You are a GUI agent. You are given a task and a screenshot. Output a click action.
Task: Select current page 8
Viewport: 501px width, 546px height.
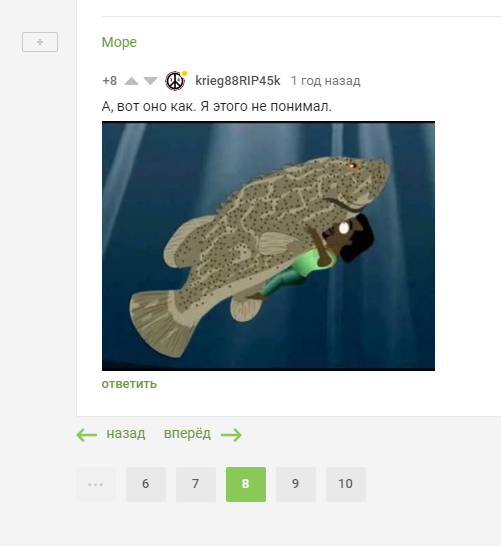[x=246, y=484]
